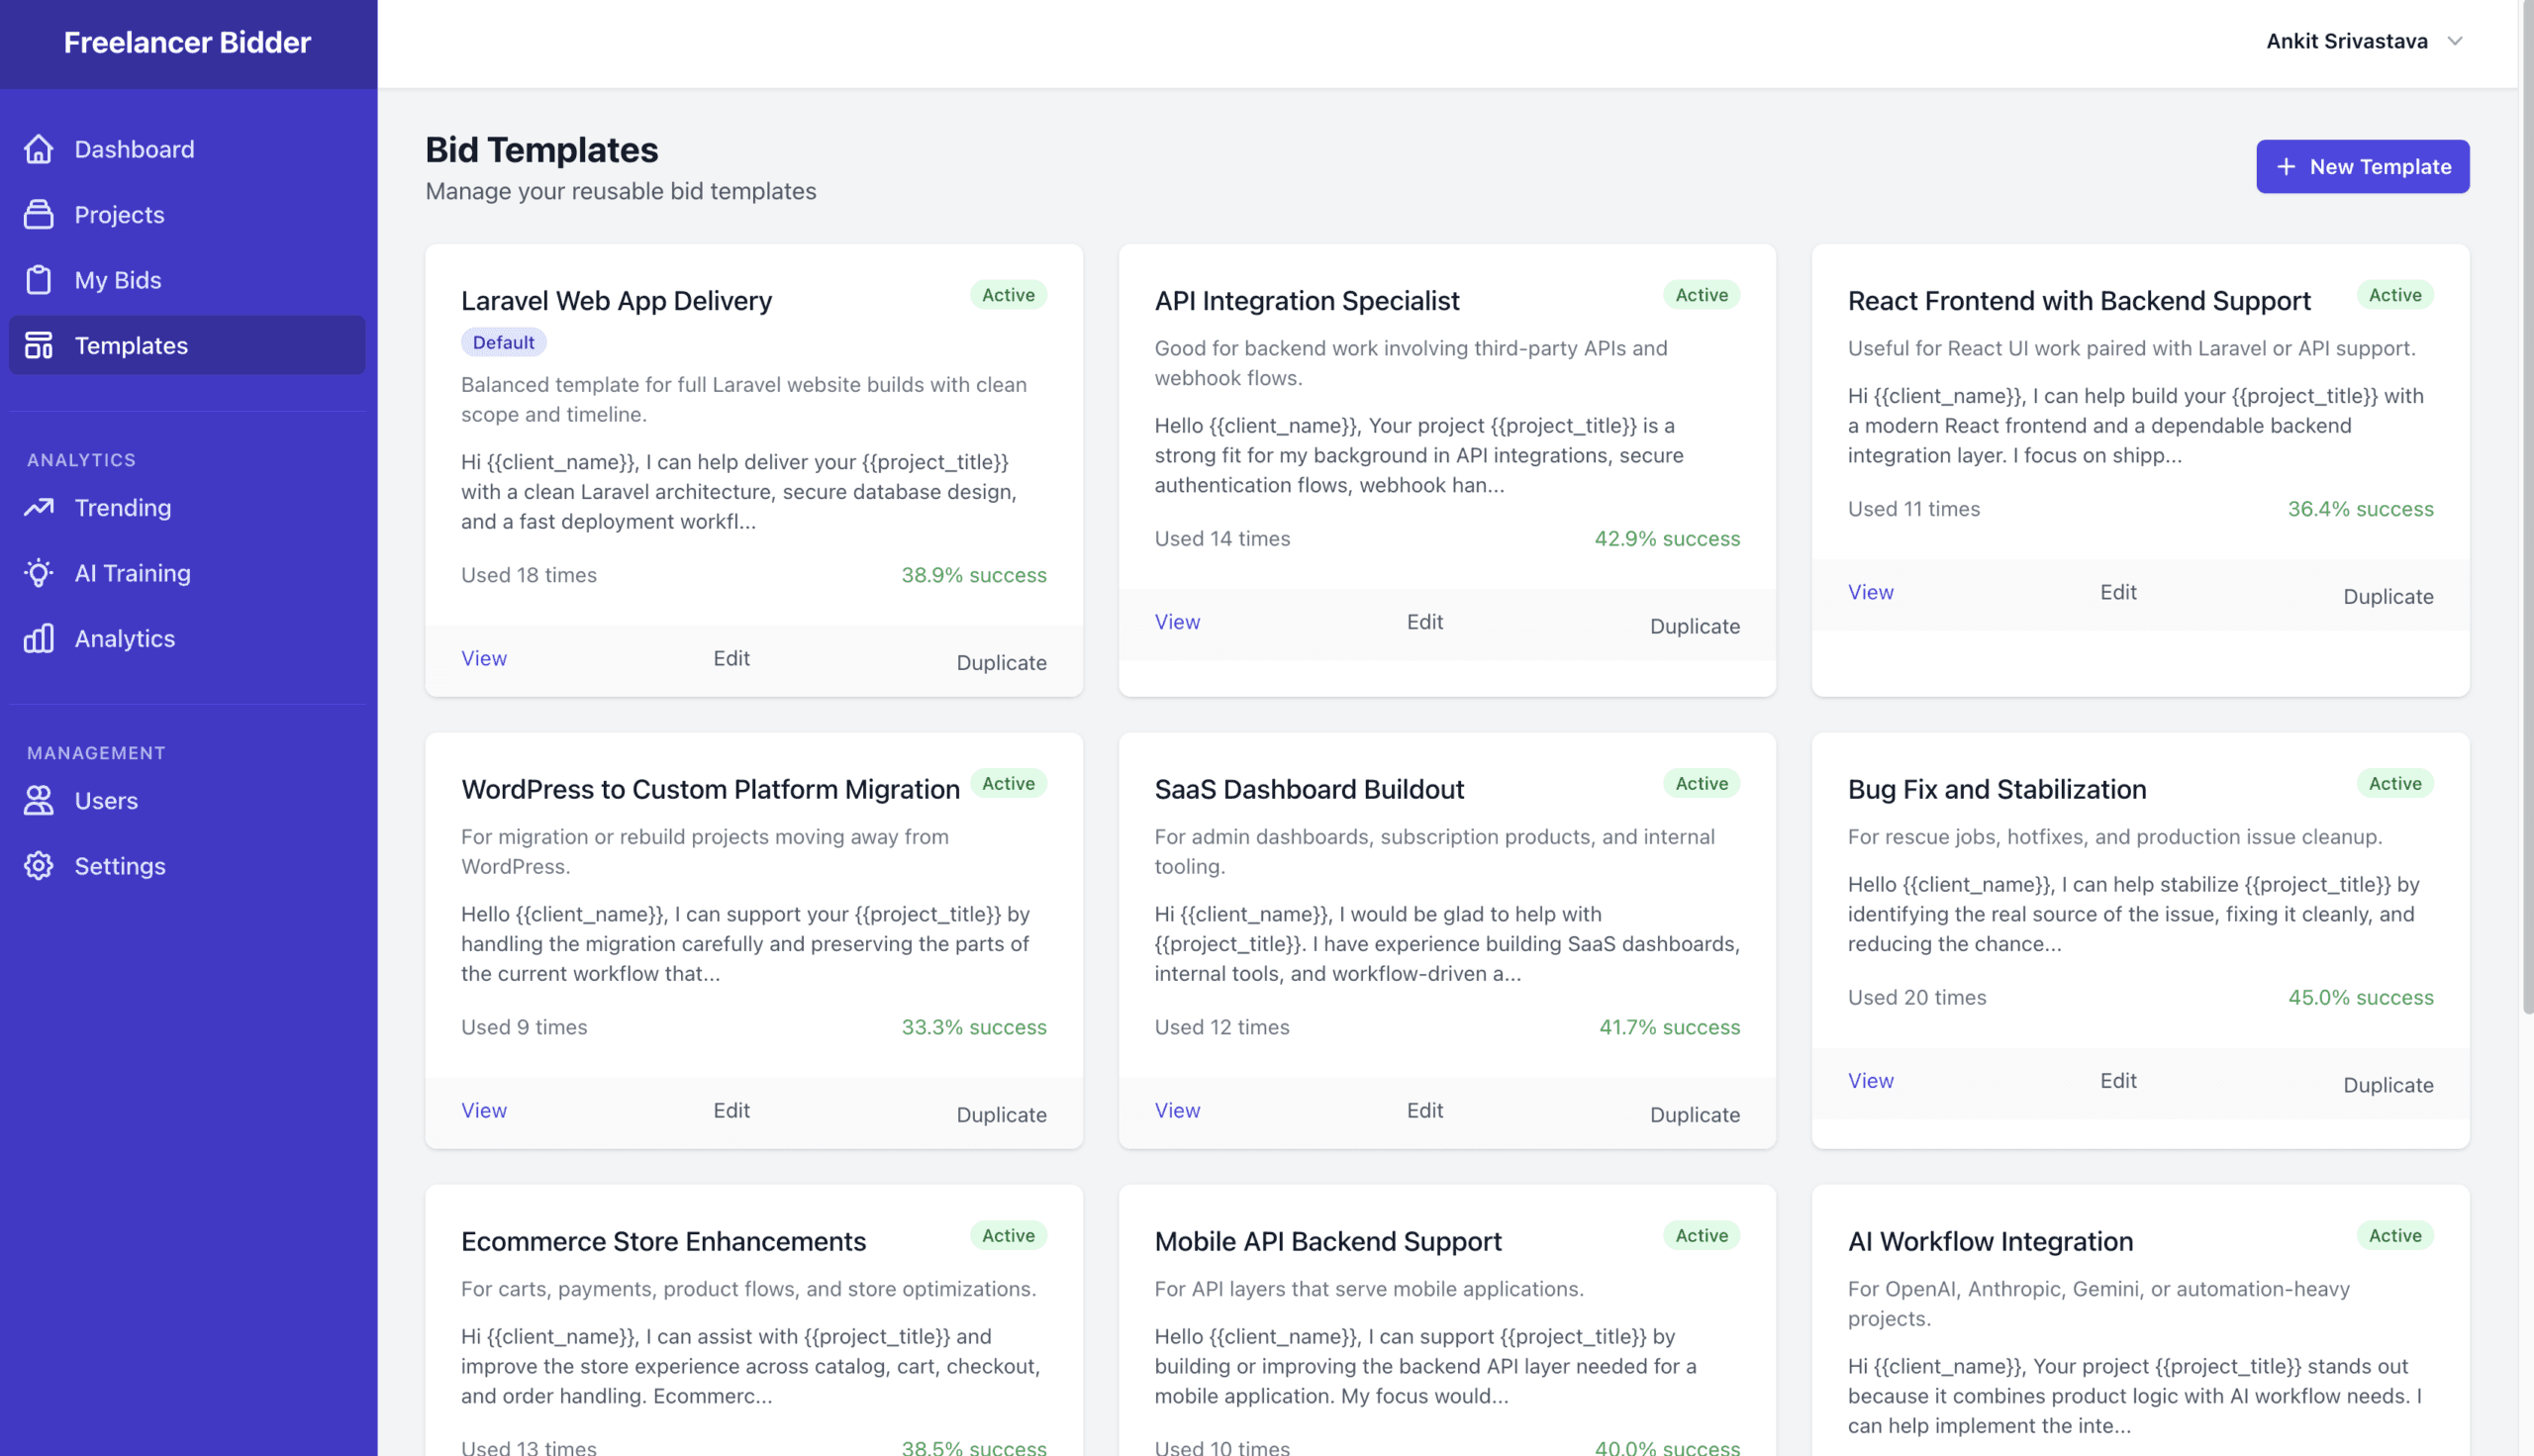Viewport: 2534px width, 1456px height.
Task: Click the My Bids clipboard icon
Action: coord(38,280)
